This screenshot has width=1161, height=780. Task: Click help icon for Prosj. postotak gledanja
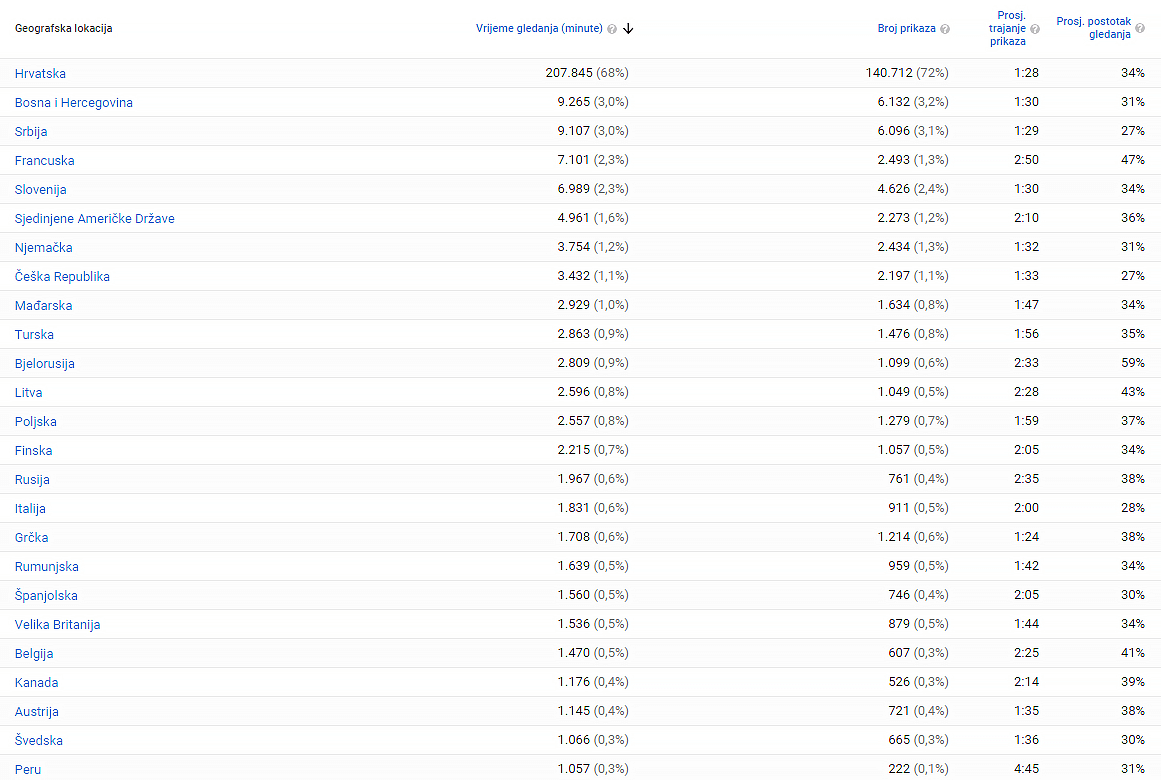pos(1140,28)
